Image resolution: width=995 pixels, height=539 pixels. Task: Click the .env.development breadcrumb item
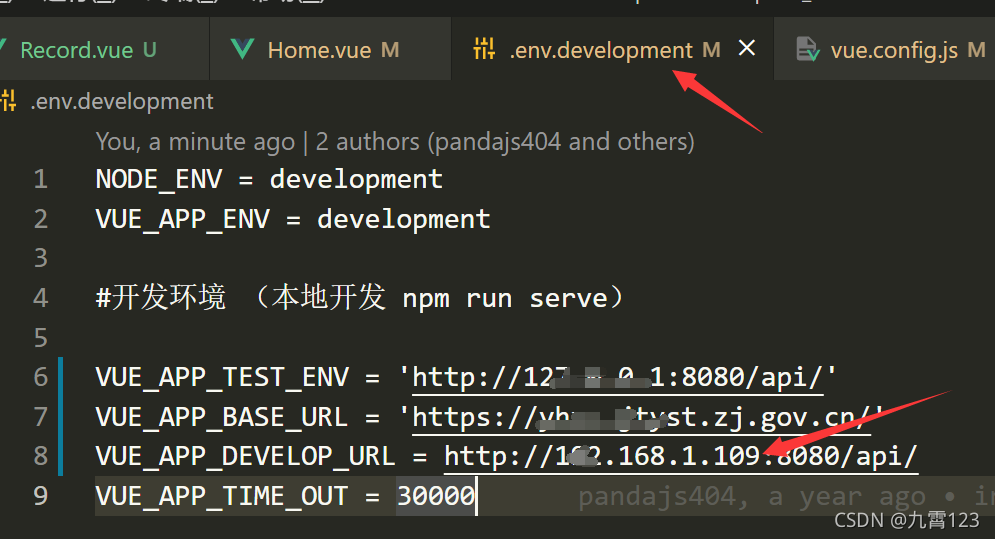tap(122, 101)
